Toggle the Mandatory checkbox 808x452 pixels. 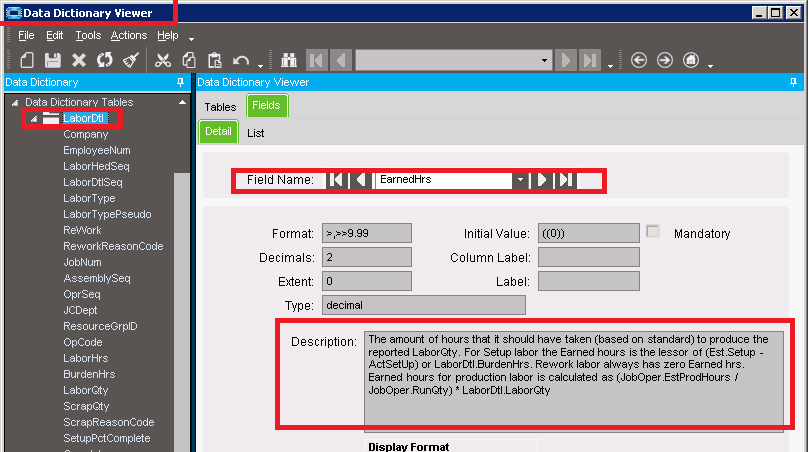tap(653, 231)
